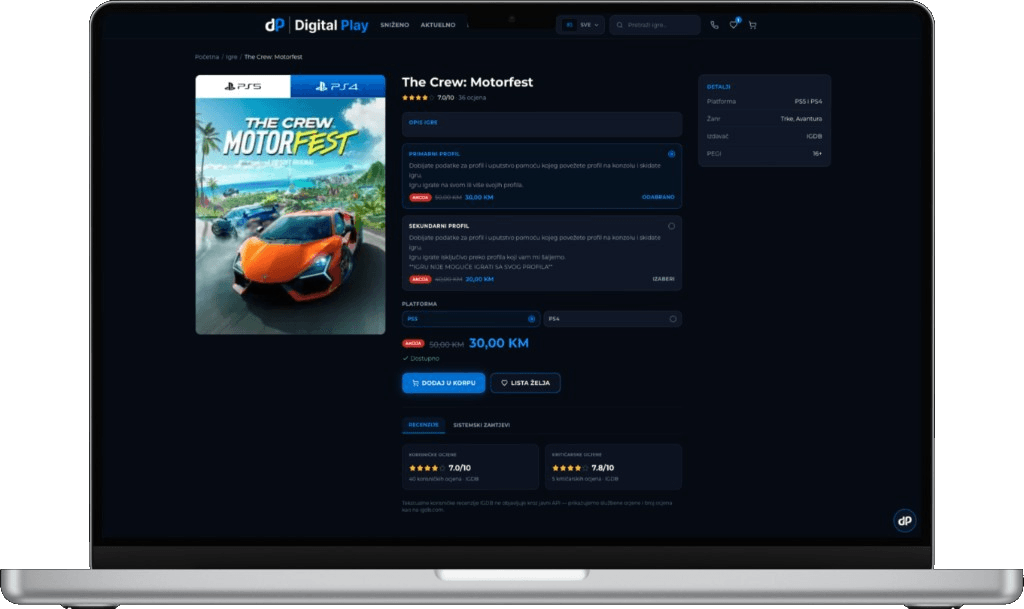Click ODABRANO on Primarni profil card

click(x=658, y=196)
